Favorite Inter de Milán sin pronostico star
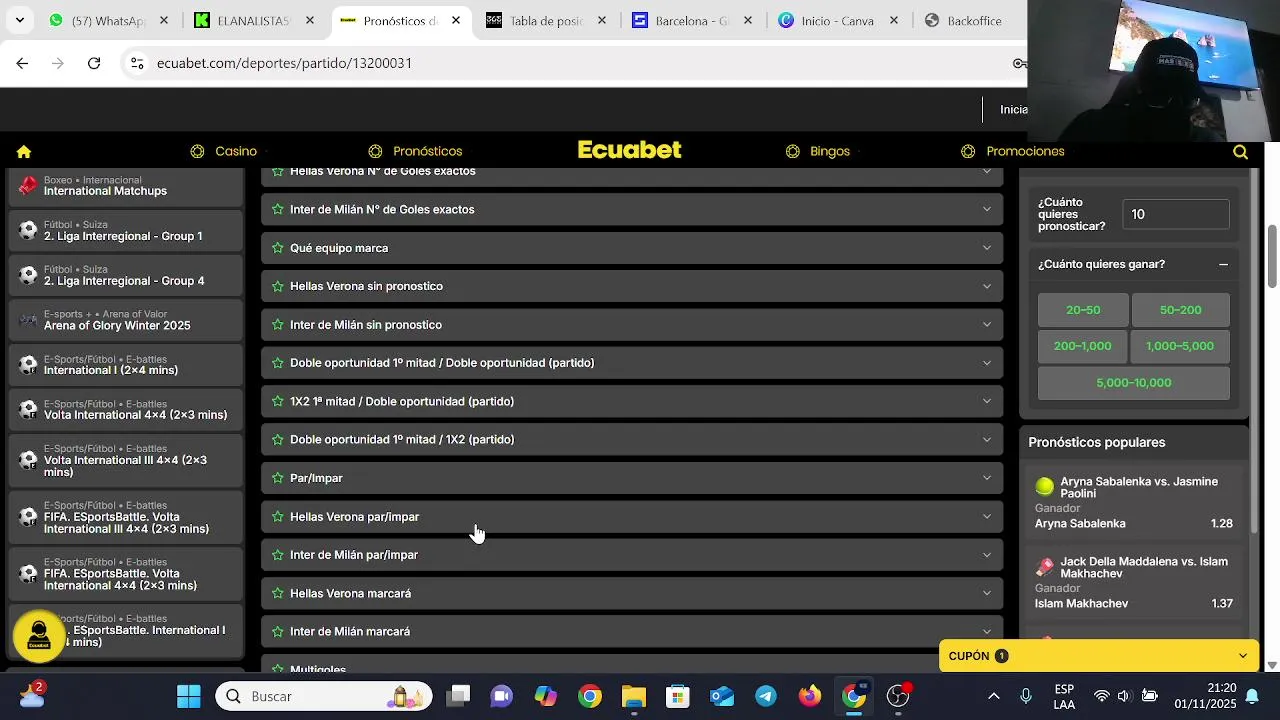Image resolution: width=1280 pixels, height=720 pixels. pyautogui.click(x=278, y=325)
